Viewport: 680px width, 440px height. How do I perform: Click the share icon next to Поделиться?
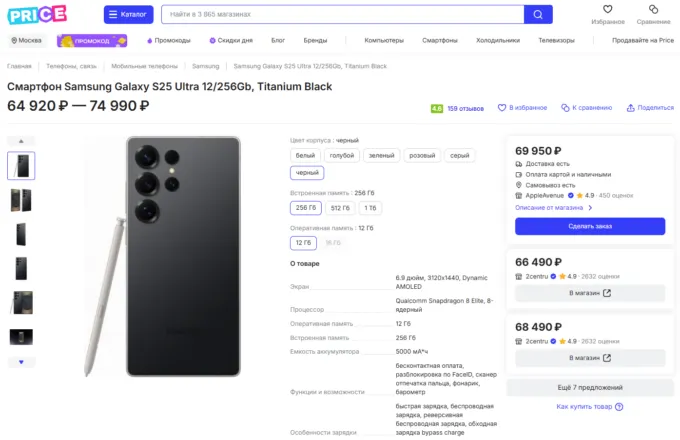click(x=631, y=108)
